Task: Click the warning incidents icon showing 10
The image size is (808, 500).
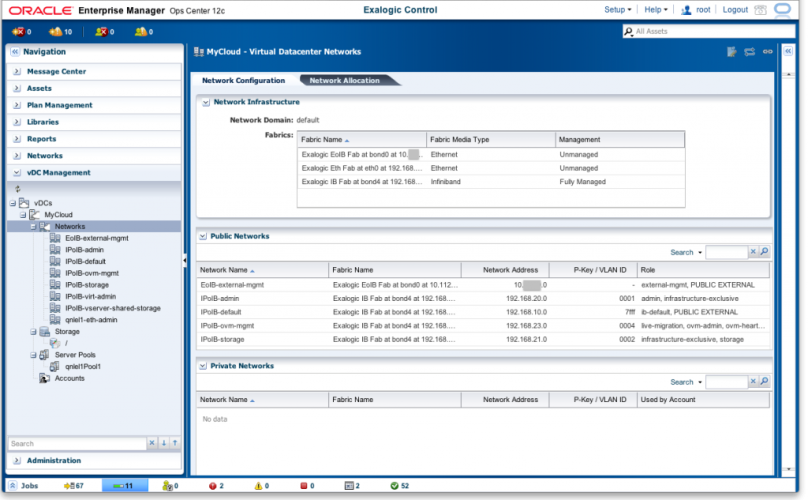Action: [x=55, y=31]
